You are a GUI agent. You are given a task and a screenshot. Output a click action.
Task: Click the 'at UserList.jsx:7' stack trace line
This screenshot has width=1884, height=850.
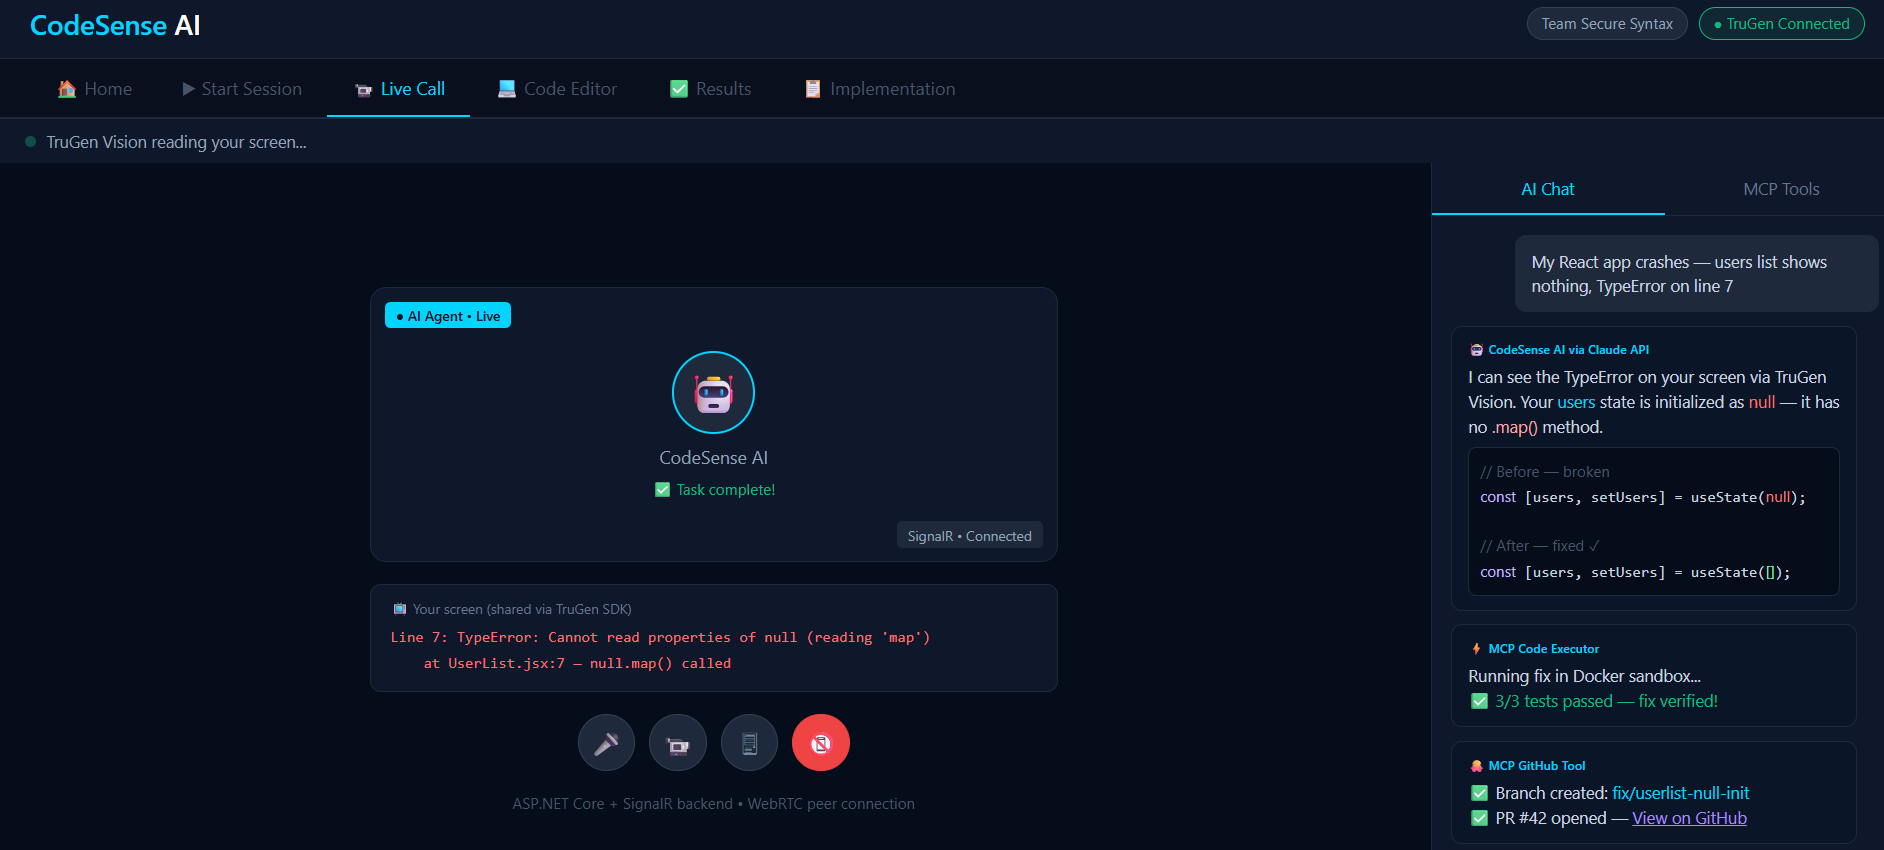[577, 663]
